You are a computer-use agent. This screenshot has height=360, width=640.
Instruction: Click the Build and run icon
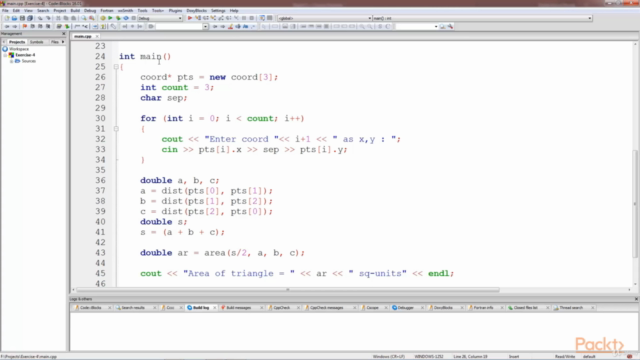pos(118,18)
